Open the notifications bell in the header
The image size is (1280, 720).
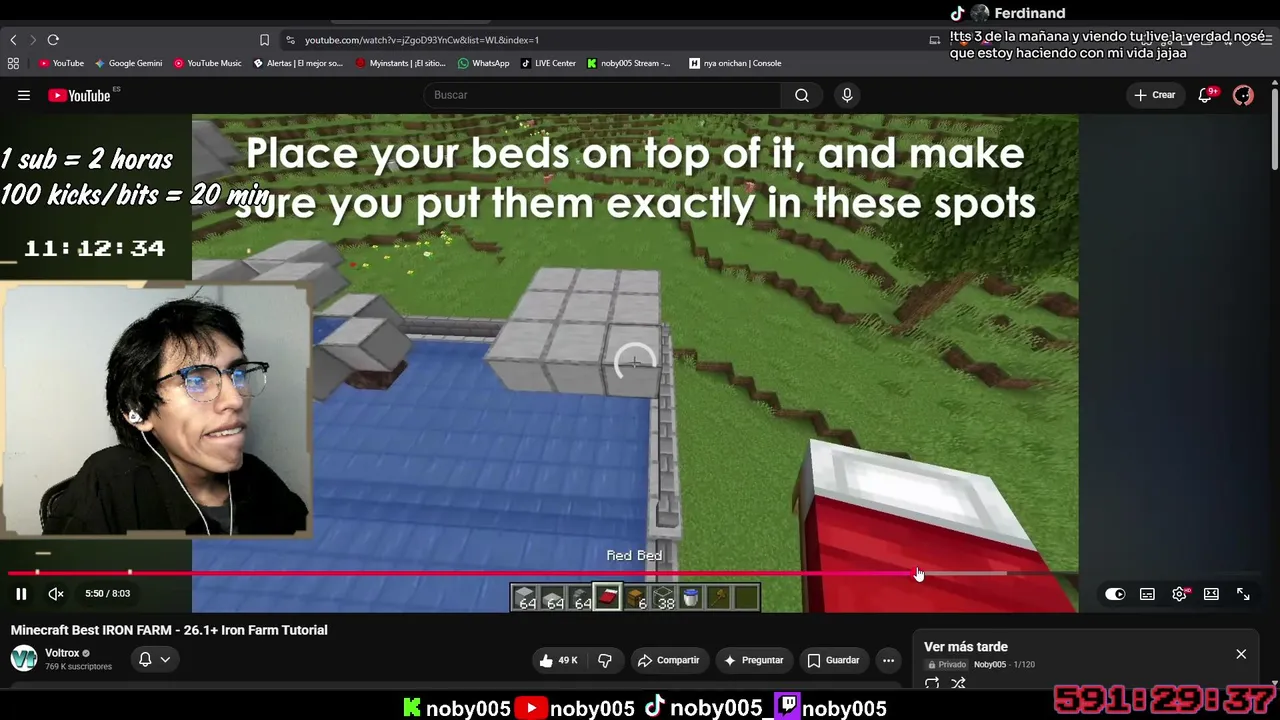[x=1206, y=95]
